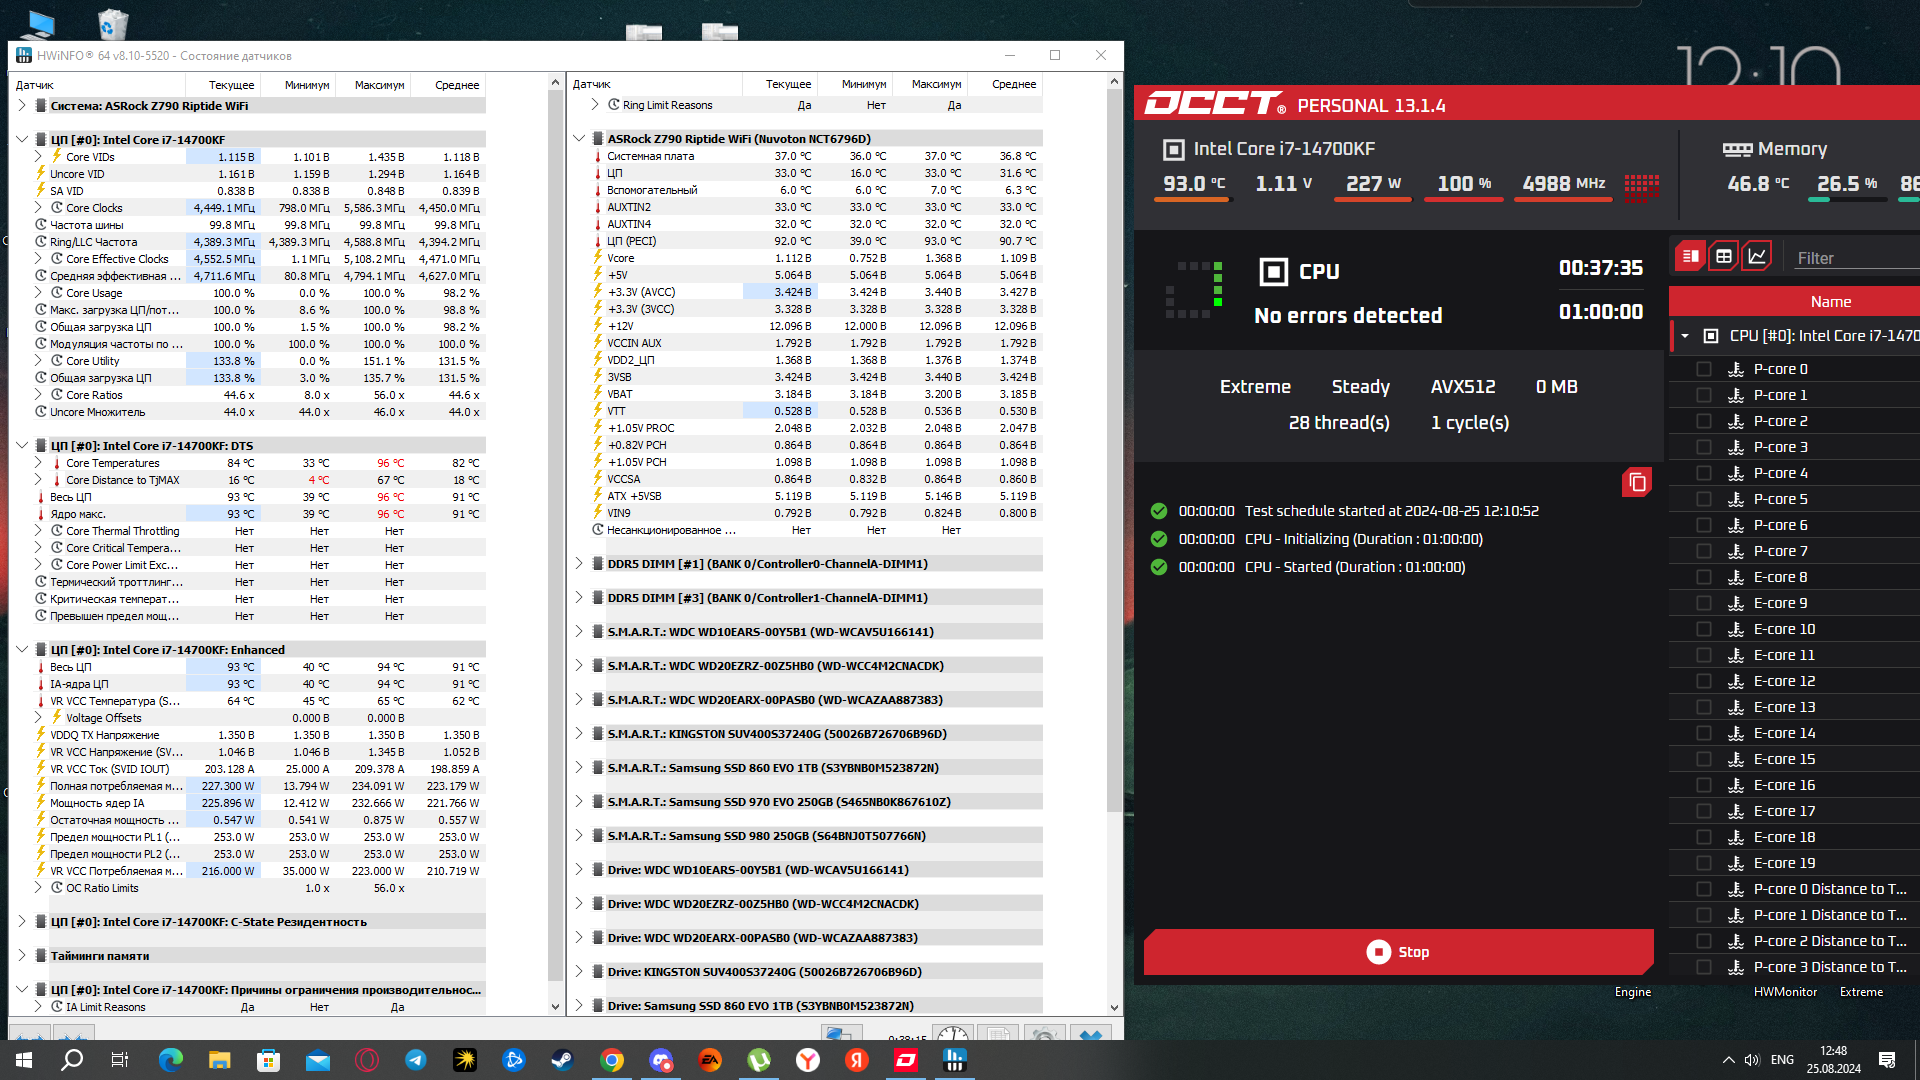Switch to OCCT taskbar icon
The width and height of the screenshot is (1920, 1080).
tap(906, 1060)
